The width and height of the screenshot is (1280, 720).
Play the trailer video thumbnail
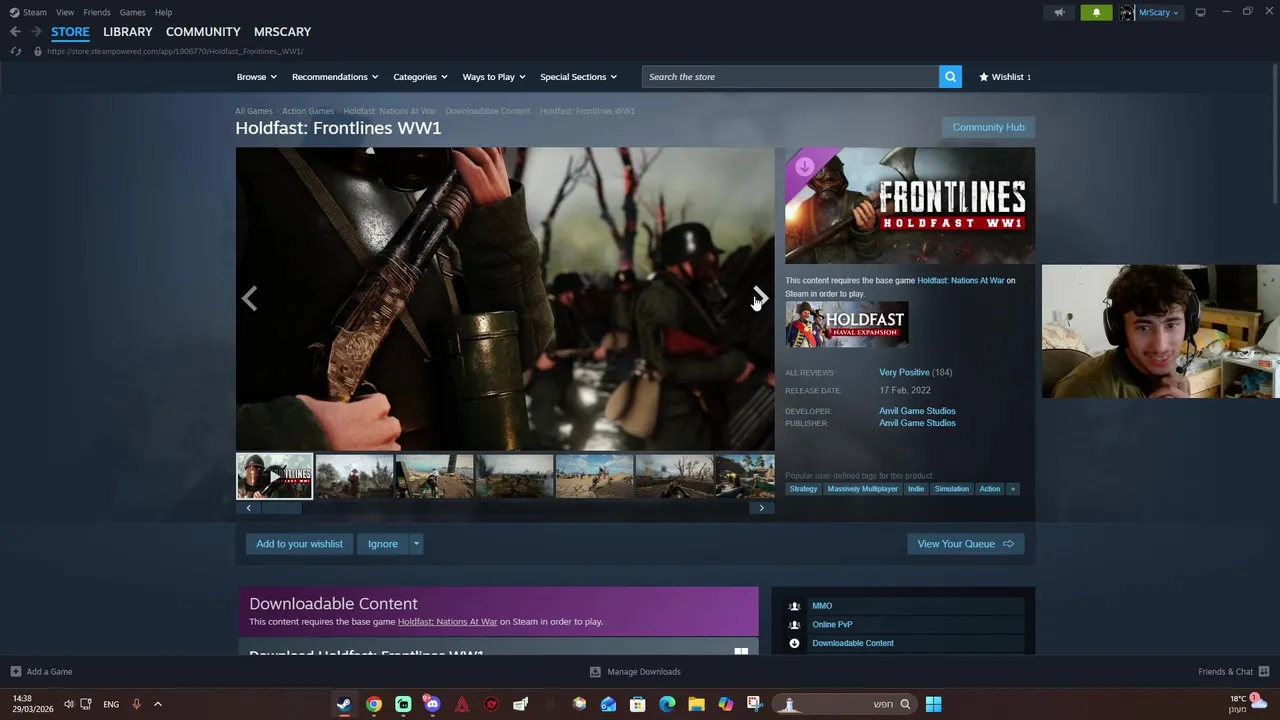coord(274,477)
